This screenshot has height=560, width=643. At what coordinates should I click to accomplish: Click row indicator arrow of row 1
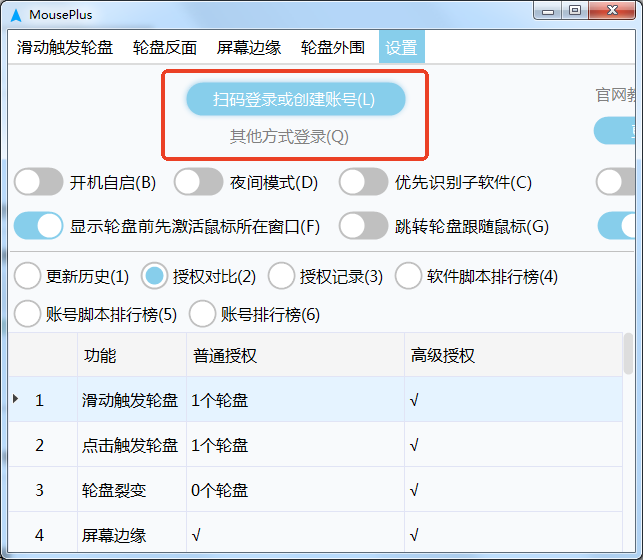pyautogui.click(x=16, y=399)
